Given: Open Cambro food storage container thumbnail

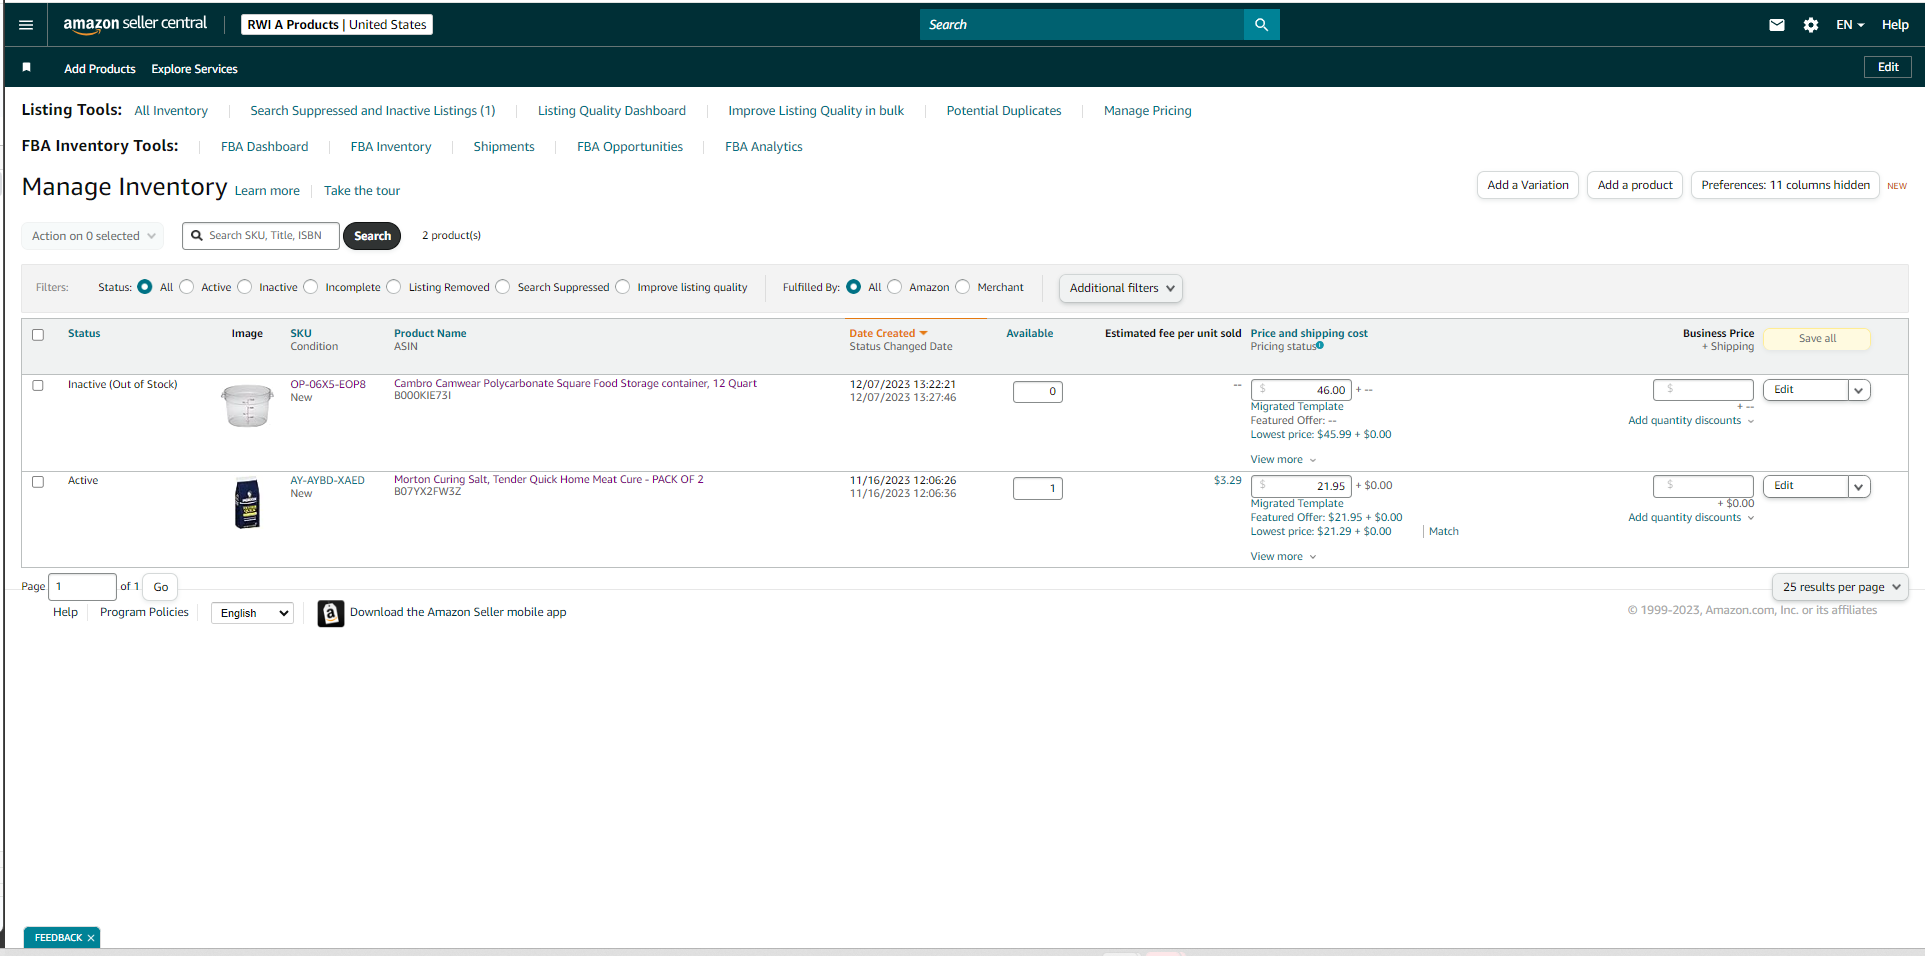Looking at the screenshot, I should 247,405.
